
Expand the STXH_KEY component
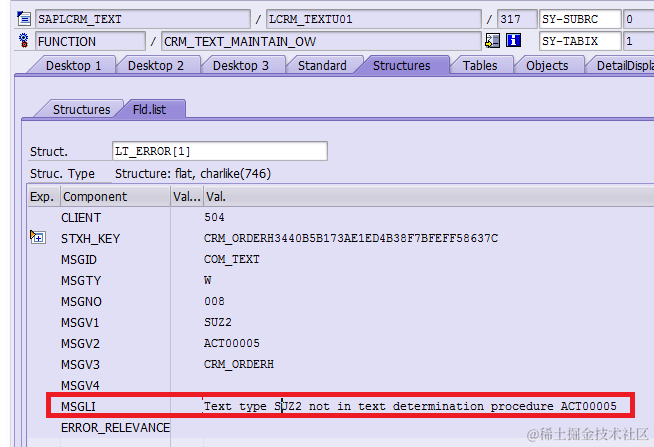38,237
